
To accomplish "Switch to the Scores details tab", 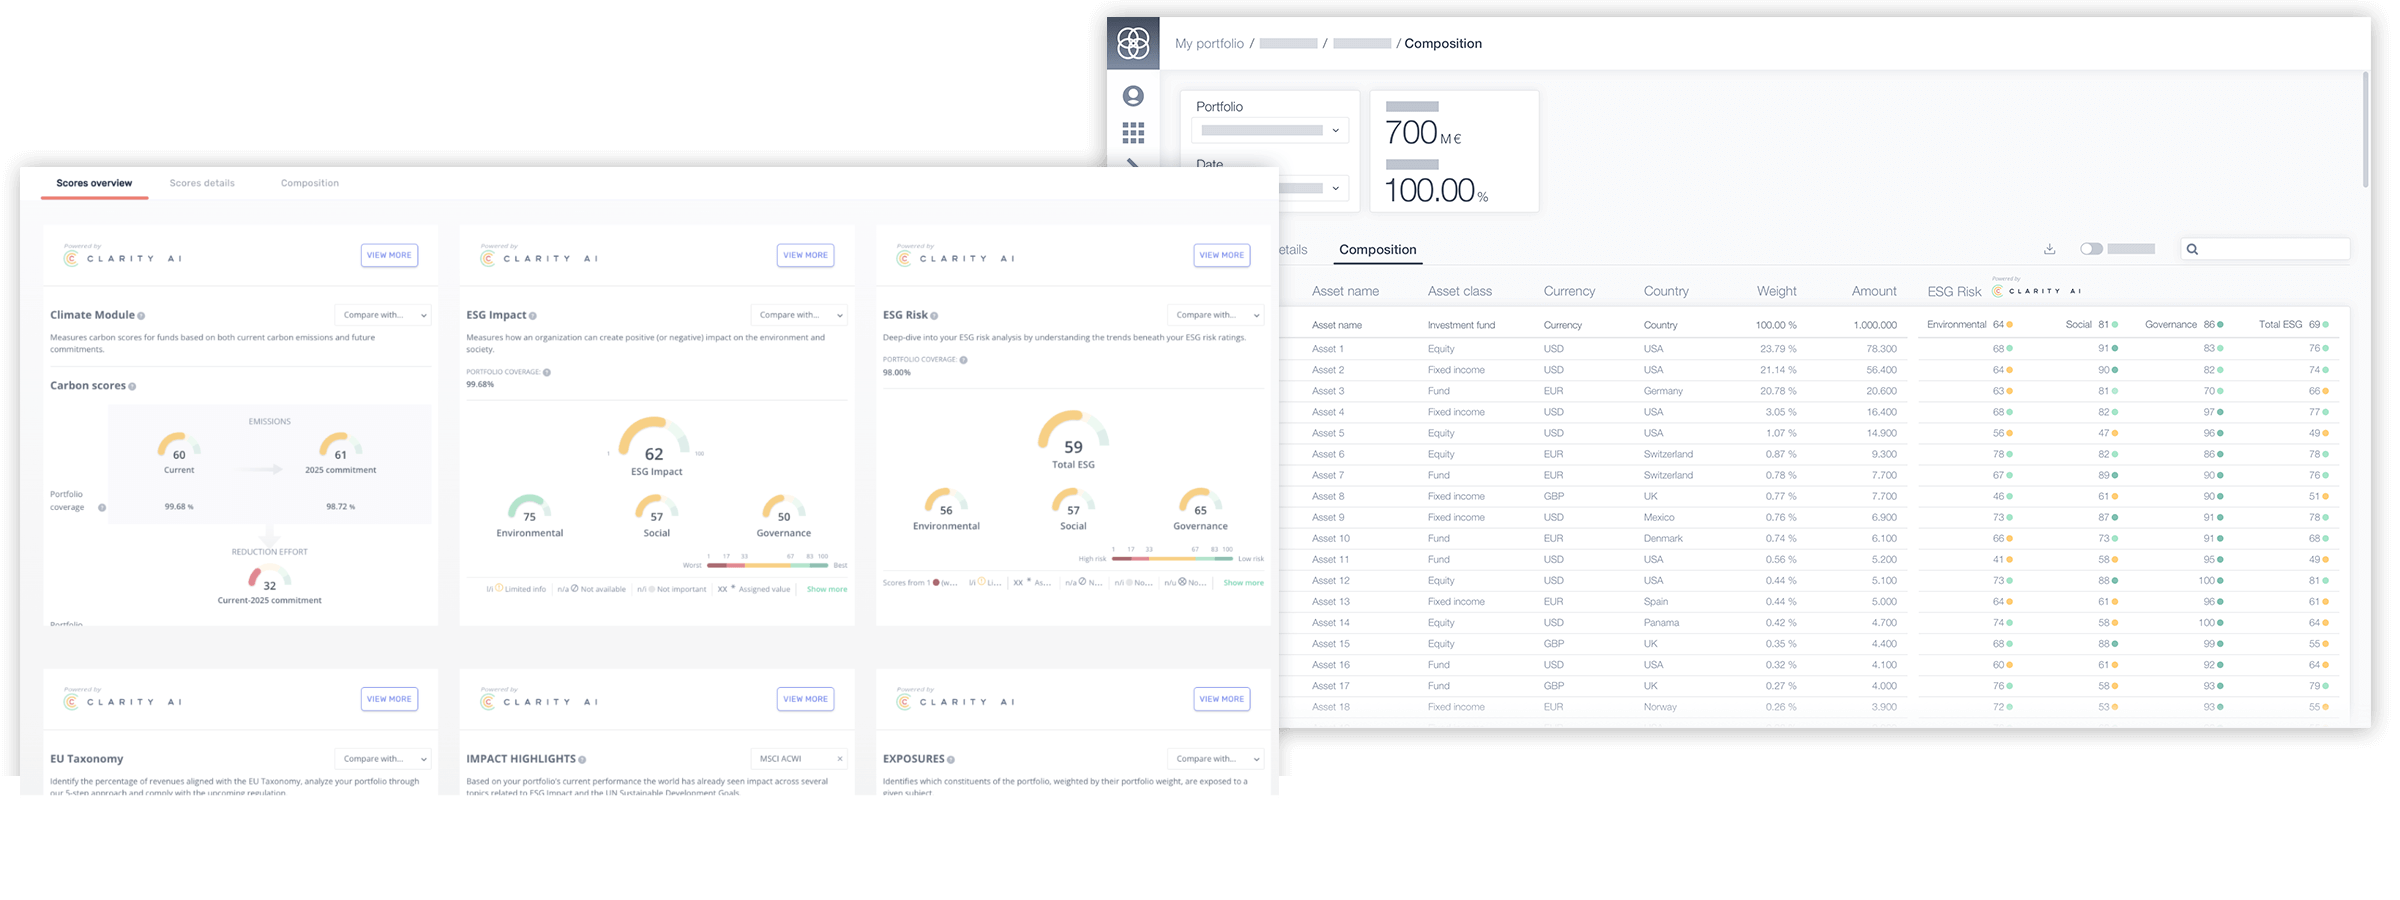I will (202, 183).
